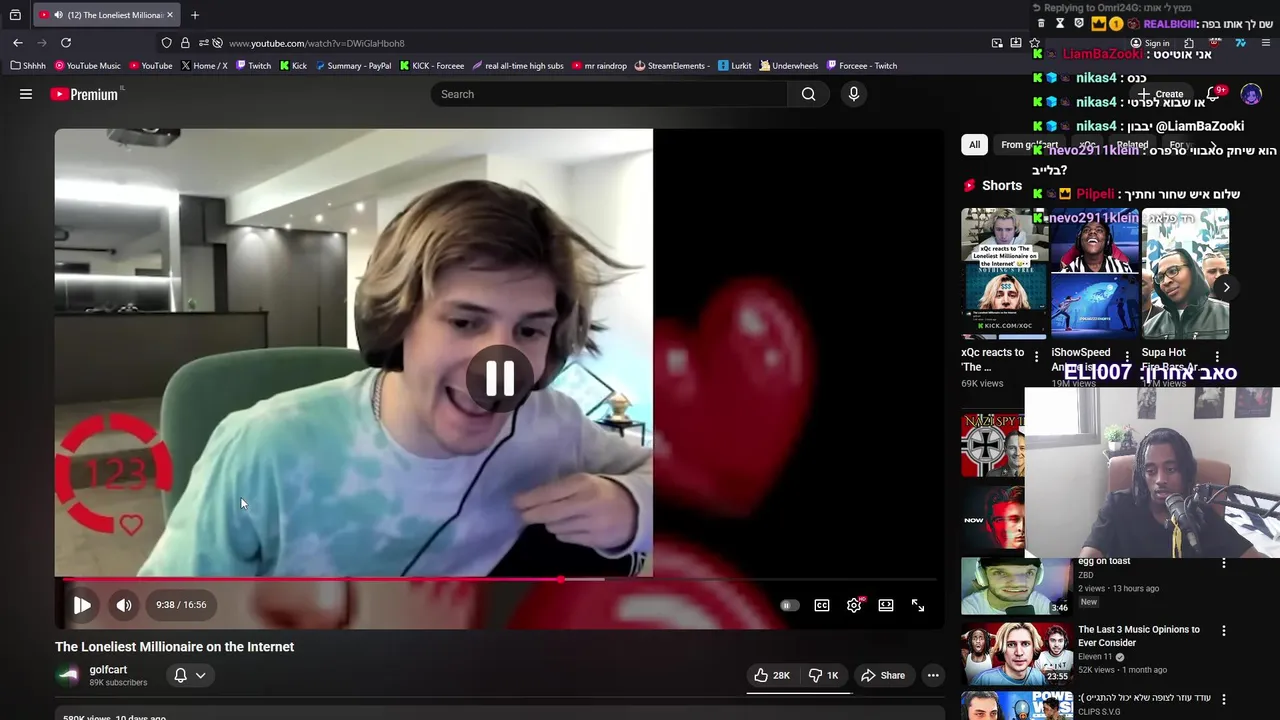Open the iShowSpeed Short thumbnail

[1095, 273]
